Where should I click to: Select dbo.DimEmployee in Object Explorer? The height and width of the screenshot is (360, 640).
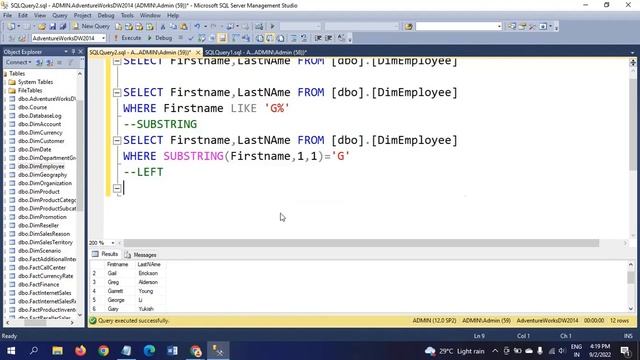41,166
